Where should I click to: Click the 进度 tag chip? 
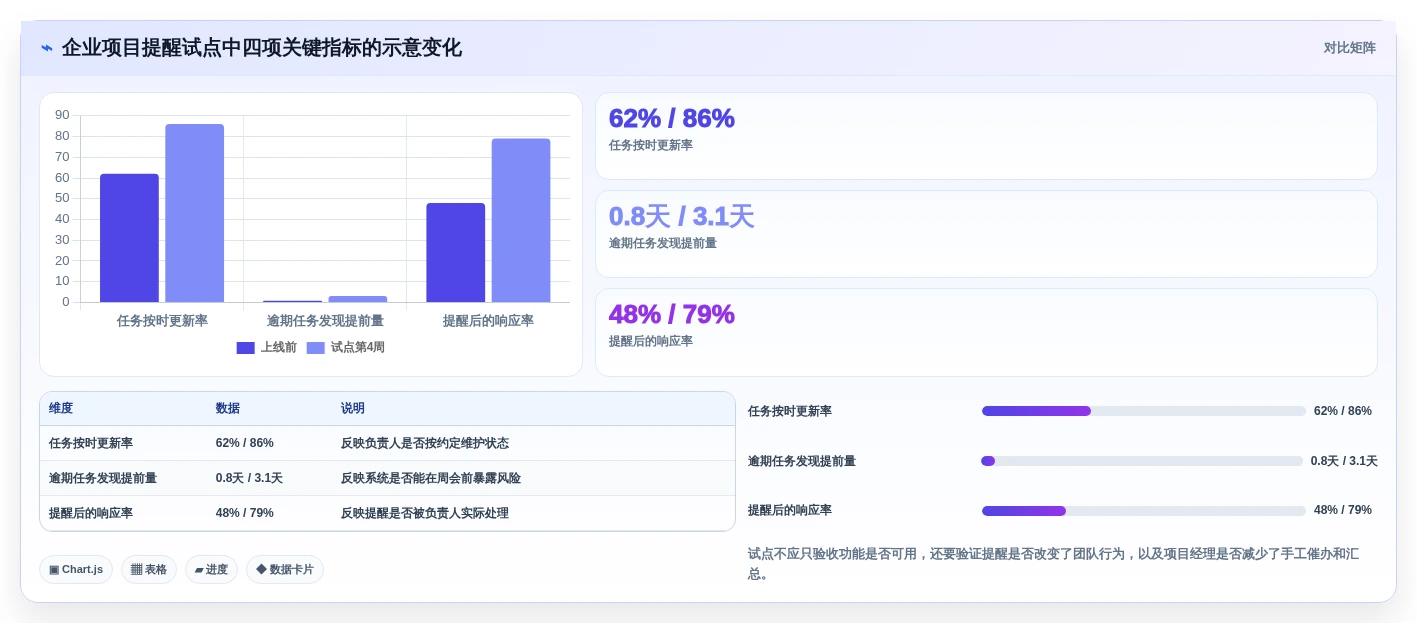click(211, 570)
